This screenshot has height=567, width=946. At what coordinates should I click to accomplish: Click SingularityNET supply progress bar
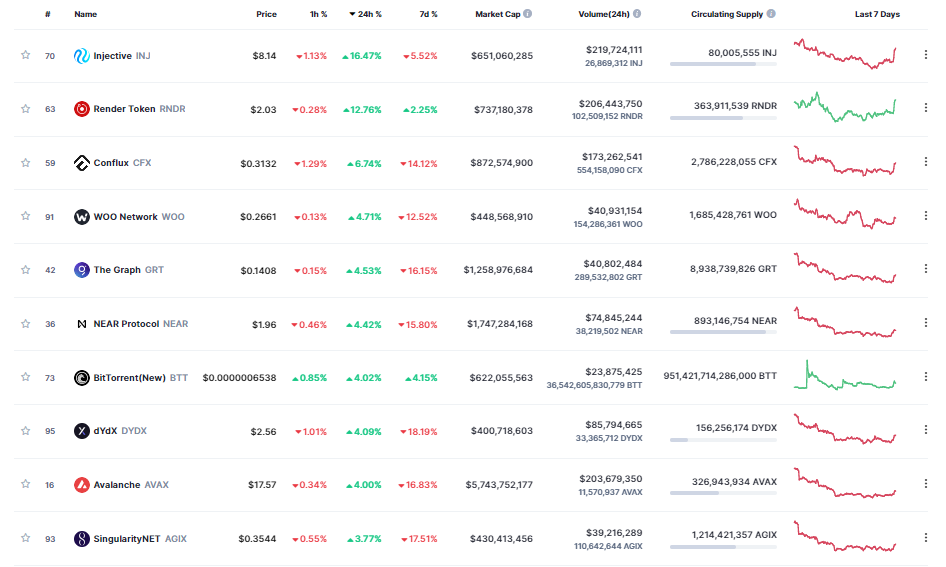(x=723, y=547)
